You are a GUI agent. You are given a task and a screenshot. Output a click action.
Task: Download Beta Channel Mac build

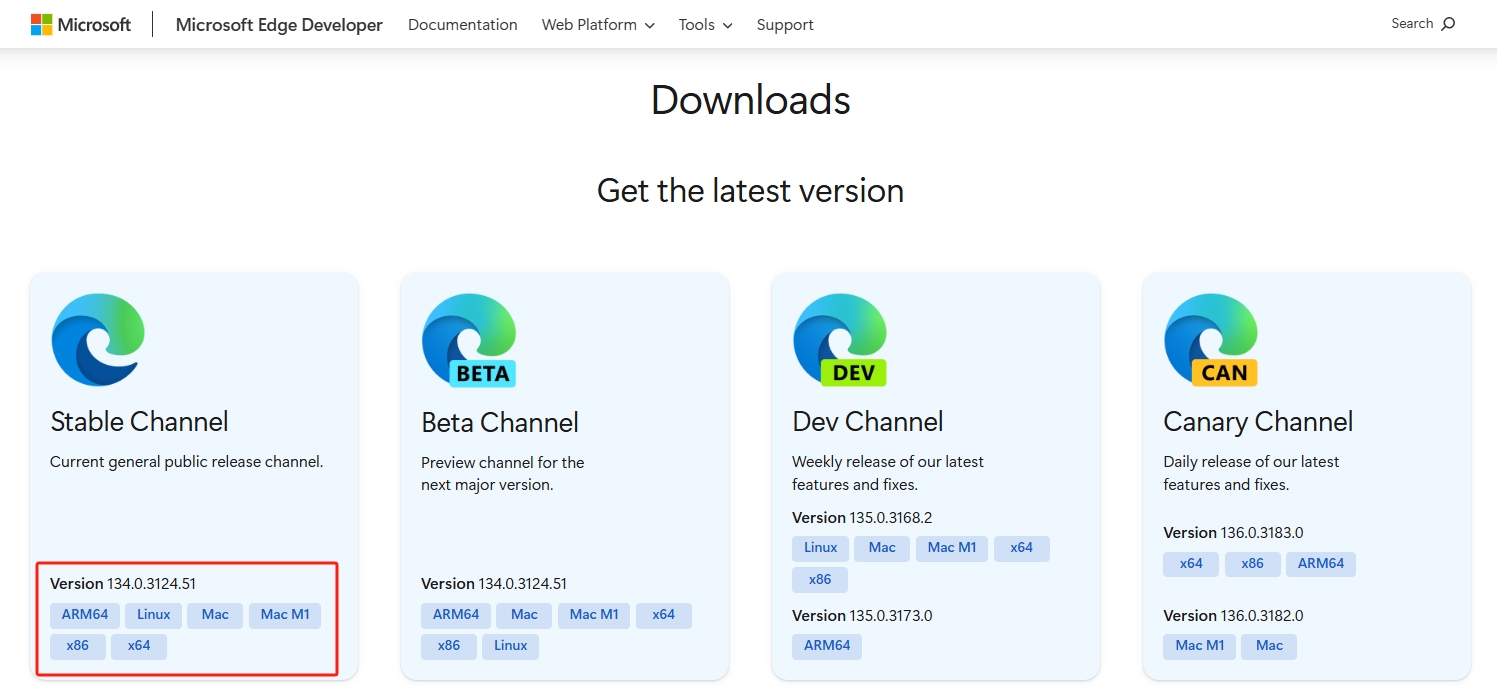[x=524, y=615]
